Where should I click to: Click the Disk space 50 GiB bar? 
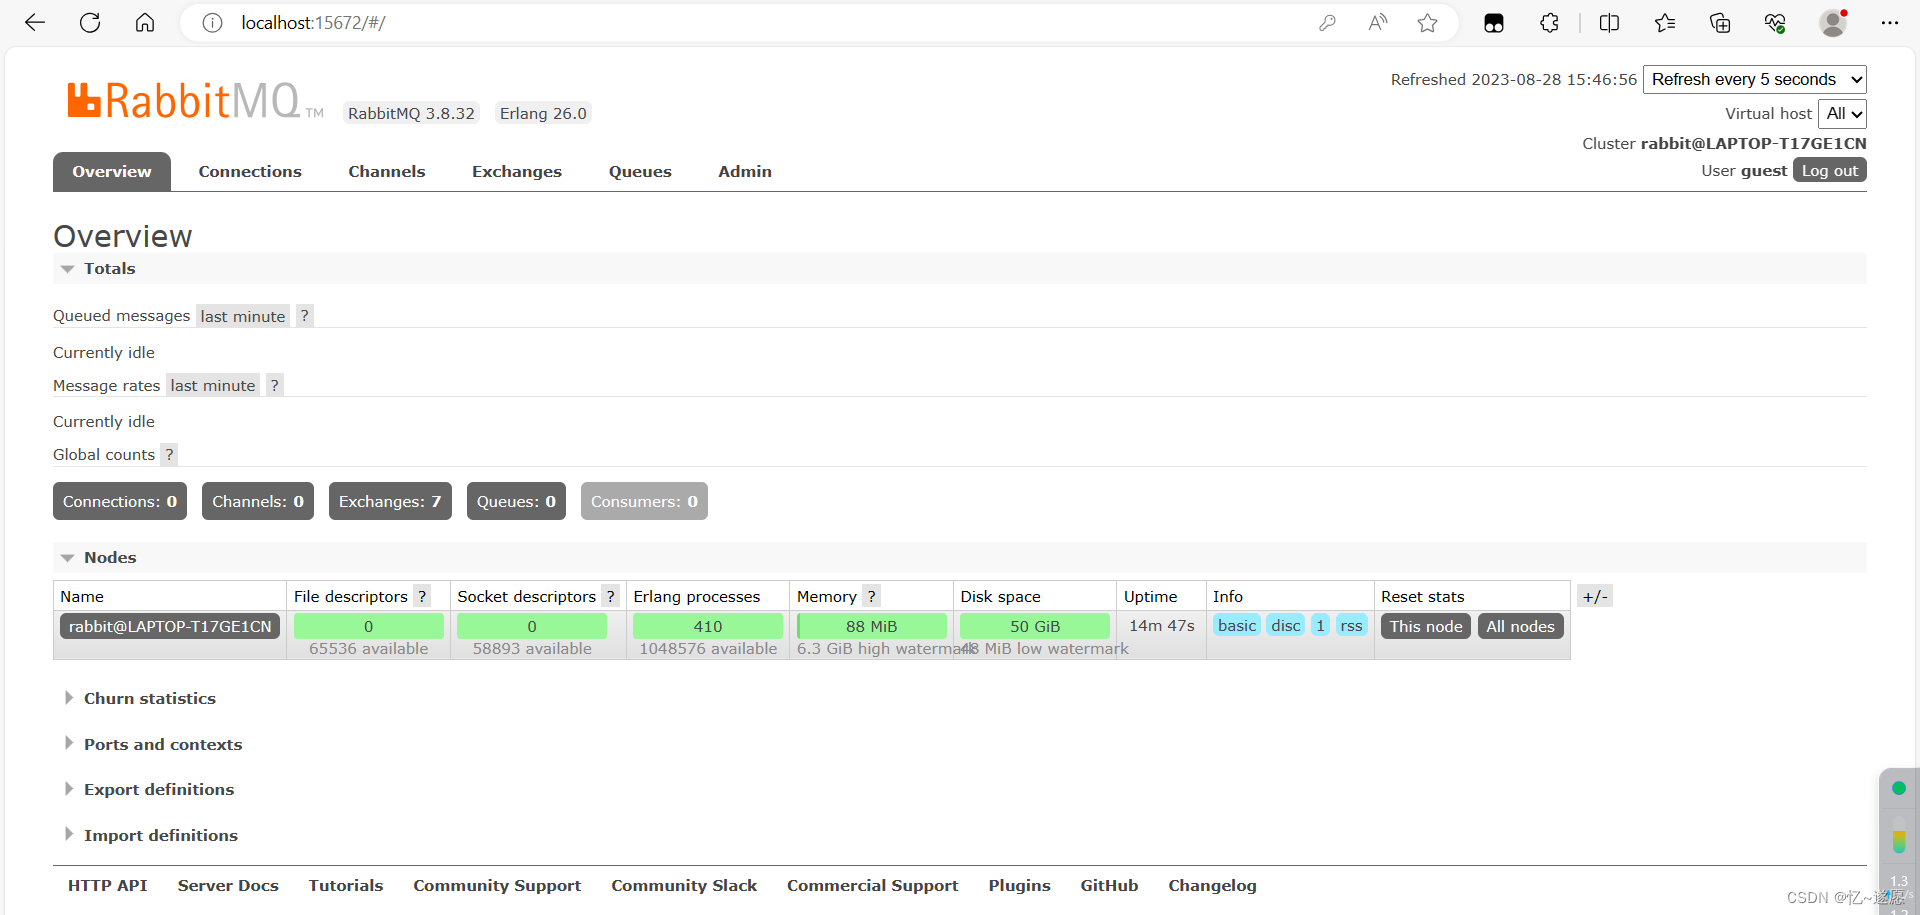[1034, 626]
